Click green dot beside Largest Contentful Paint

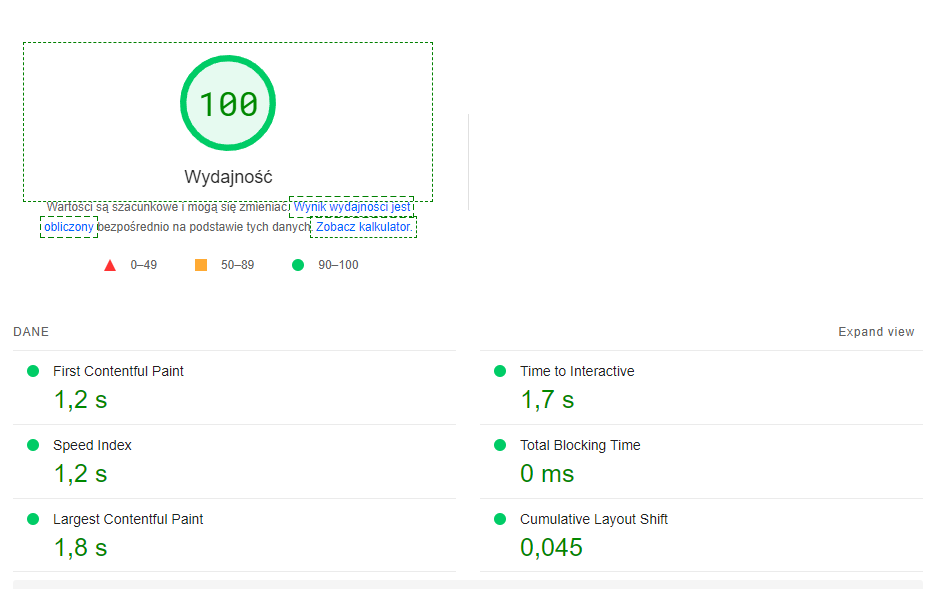pyautogui.click(x=33, y=519)
